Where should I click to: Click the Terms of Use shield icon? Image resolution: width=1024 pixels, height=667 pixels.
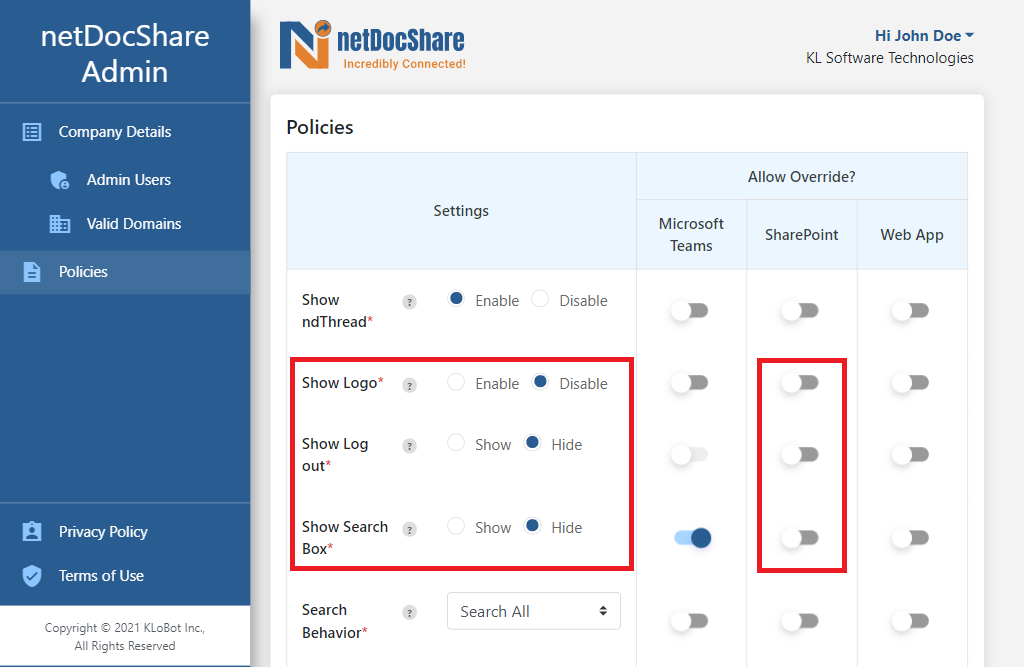(31, 576)
